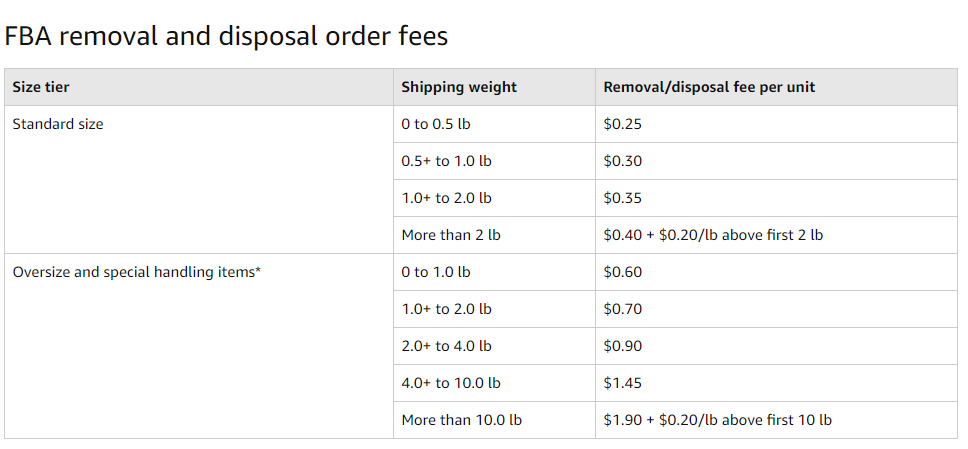Select the 2.0+ to 4.0 lb cell
The height and width of the screenshot is (449, 968).
coord(494,346)
